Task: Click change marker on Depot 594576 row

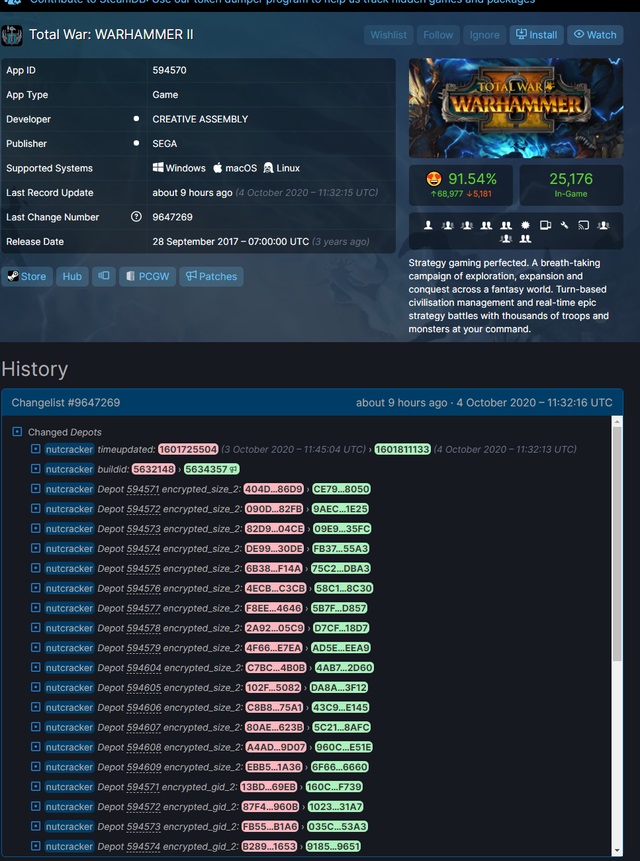Action: point(36,588)
